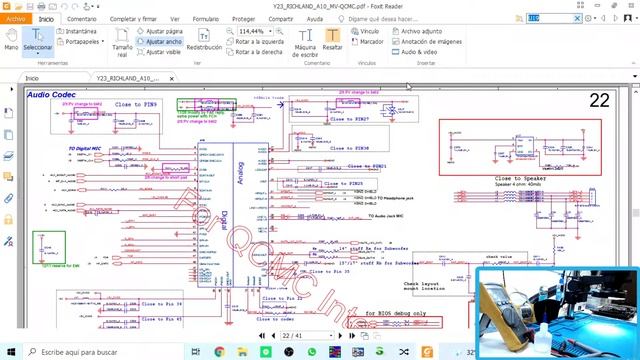Screen dimensions: 640x360
Task: Go to the next page
Action: tap(340, 336)
